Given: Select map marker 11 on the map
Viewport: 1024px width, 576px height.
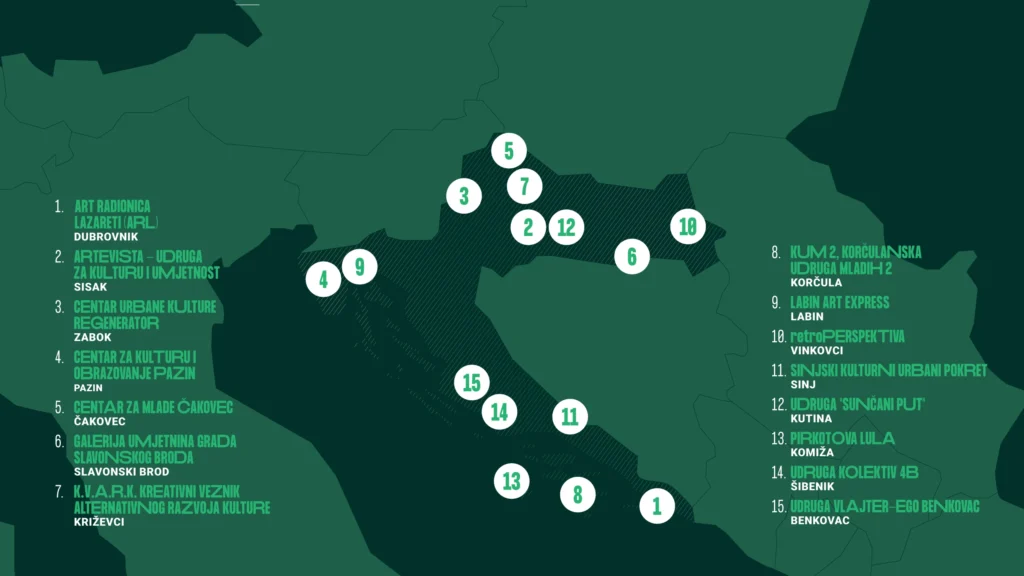Looking at the screenshot, I should click(x=570, y=416).
